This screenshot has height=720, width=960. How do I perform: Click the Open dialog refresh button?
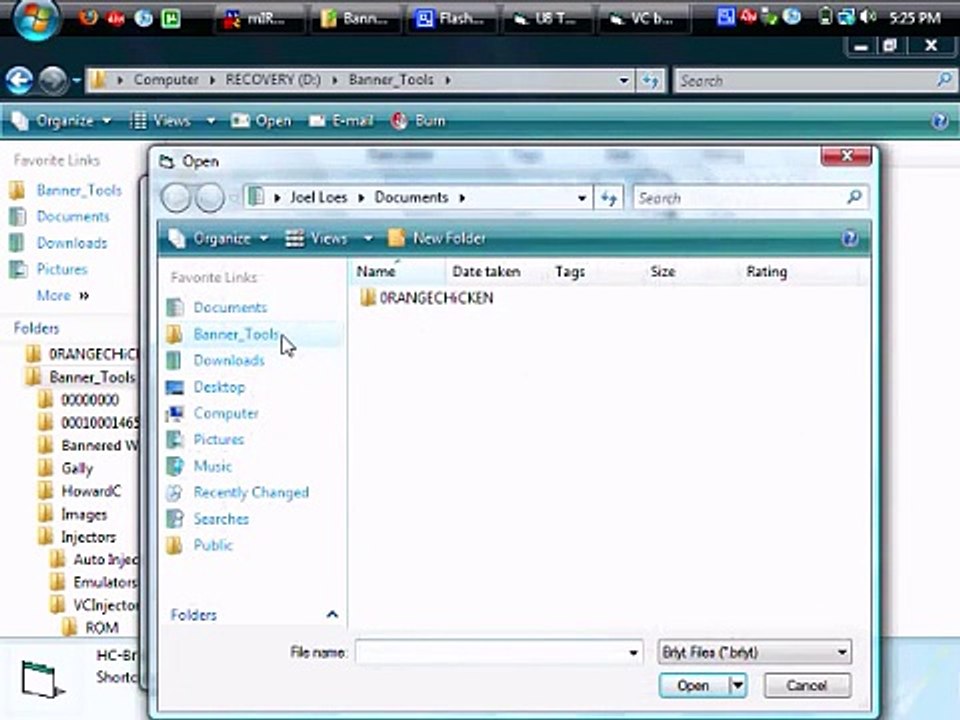[x=608, y=198]
